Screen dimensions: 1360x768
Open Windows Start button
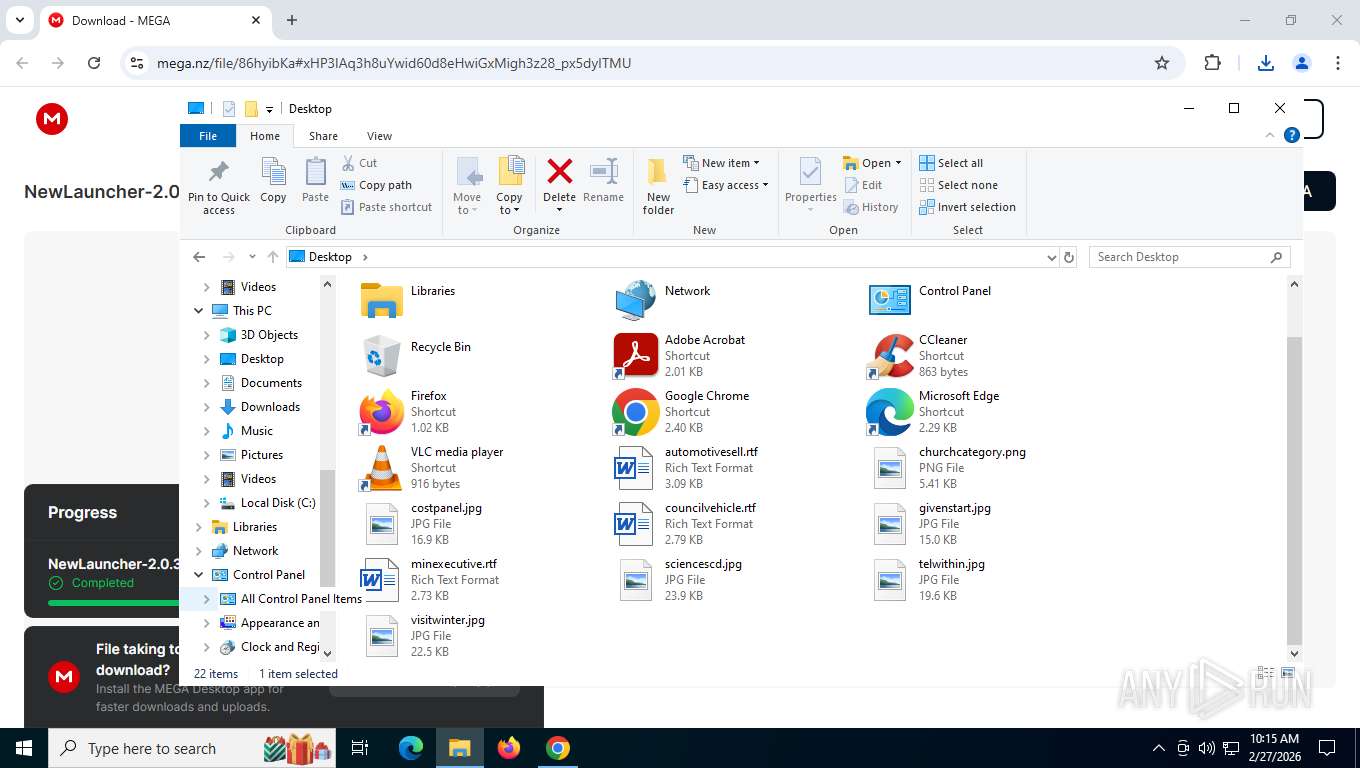(23, 748)
